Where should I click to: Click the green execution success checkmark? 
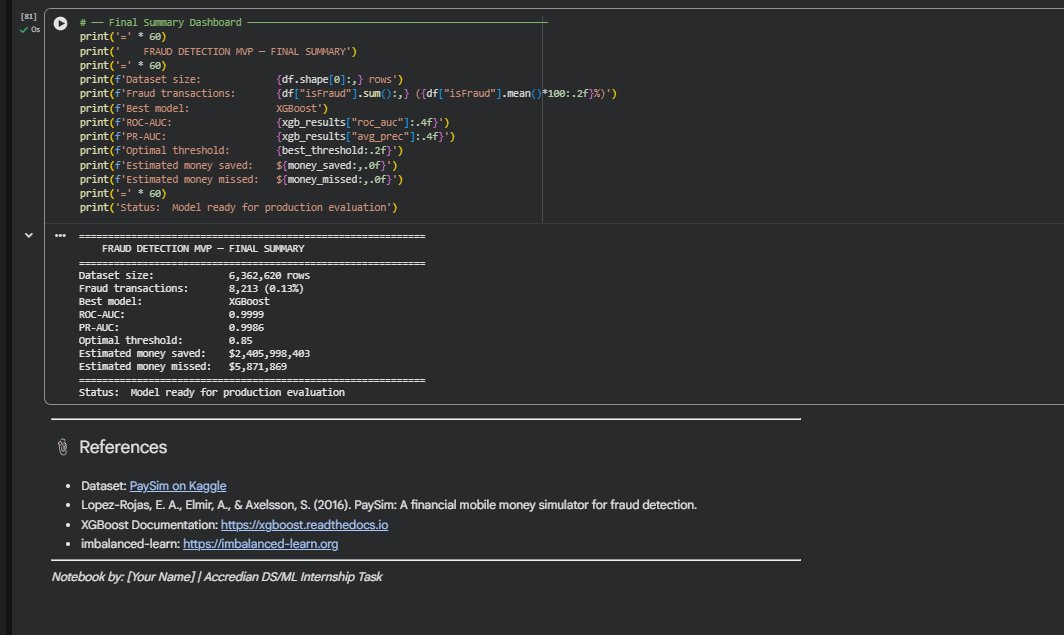click(24, 30)
